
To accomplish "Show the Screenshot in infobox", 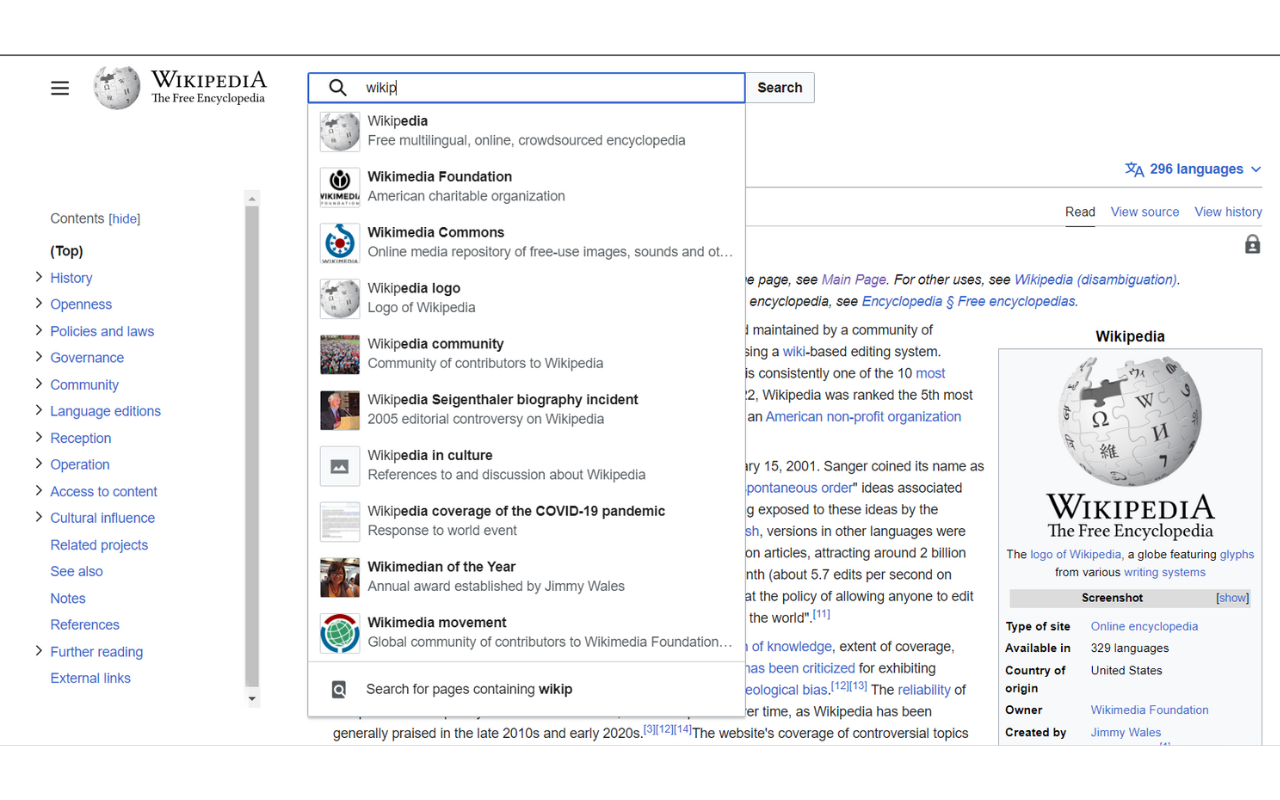I will click(1232, 598).
